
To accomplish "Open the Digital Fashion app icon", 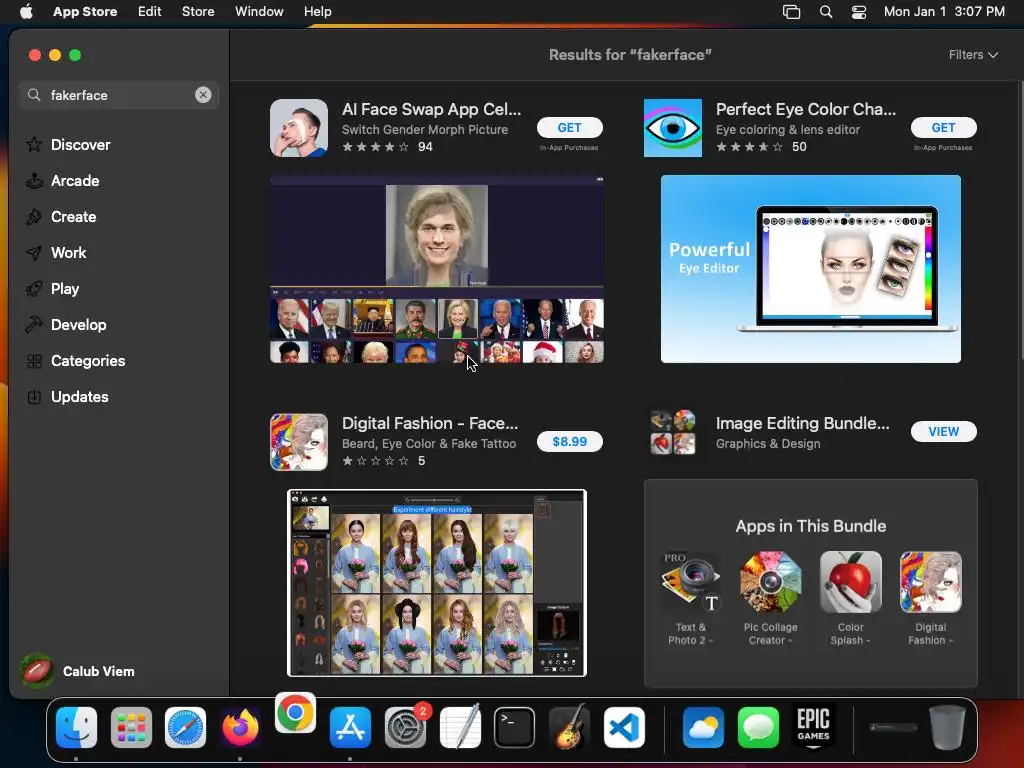I will click(298, 442).
